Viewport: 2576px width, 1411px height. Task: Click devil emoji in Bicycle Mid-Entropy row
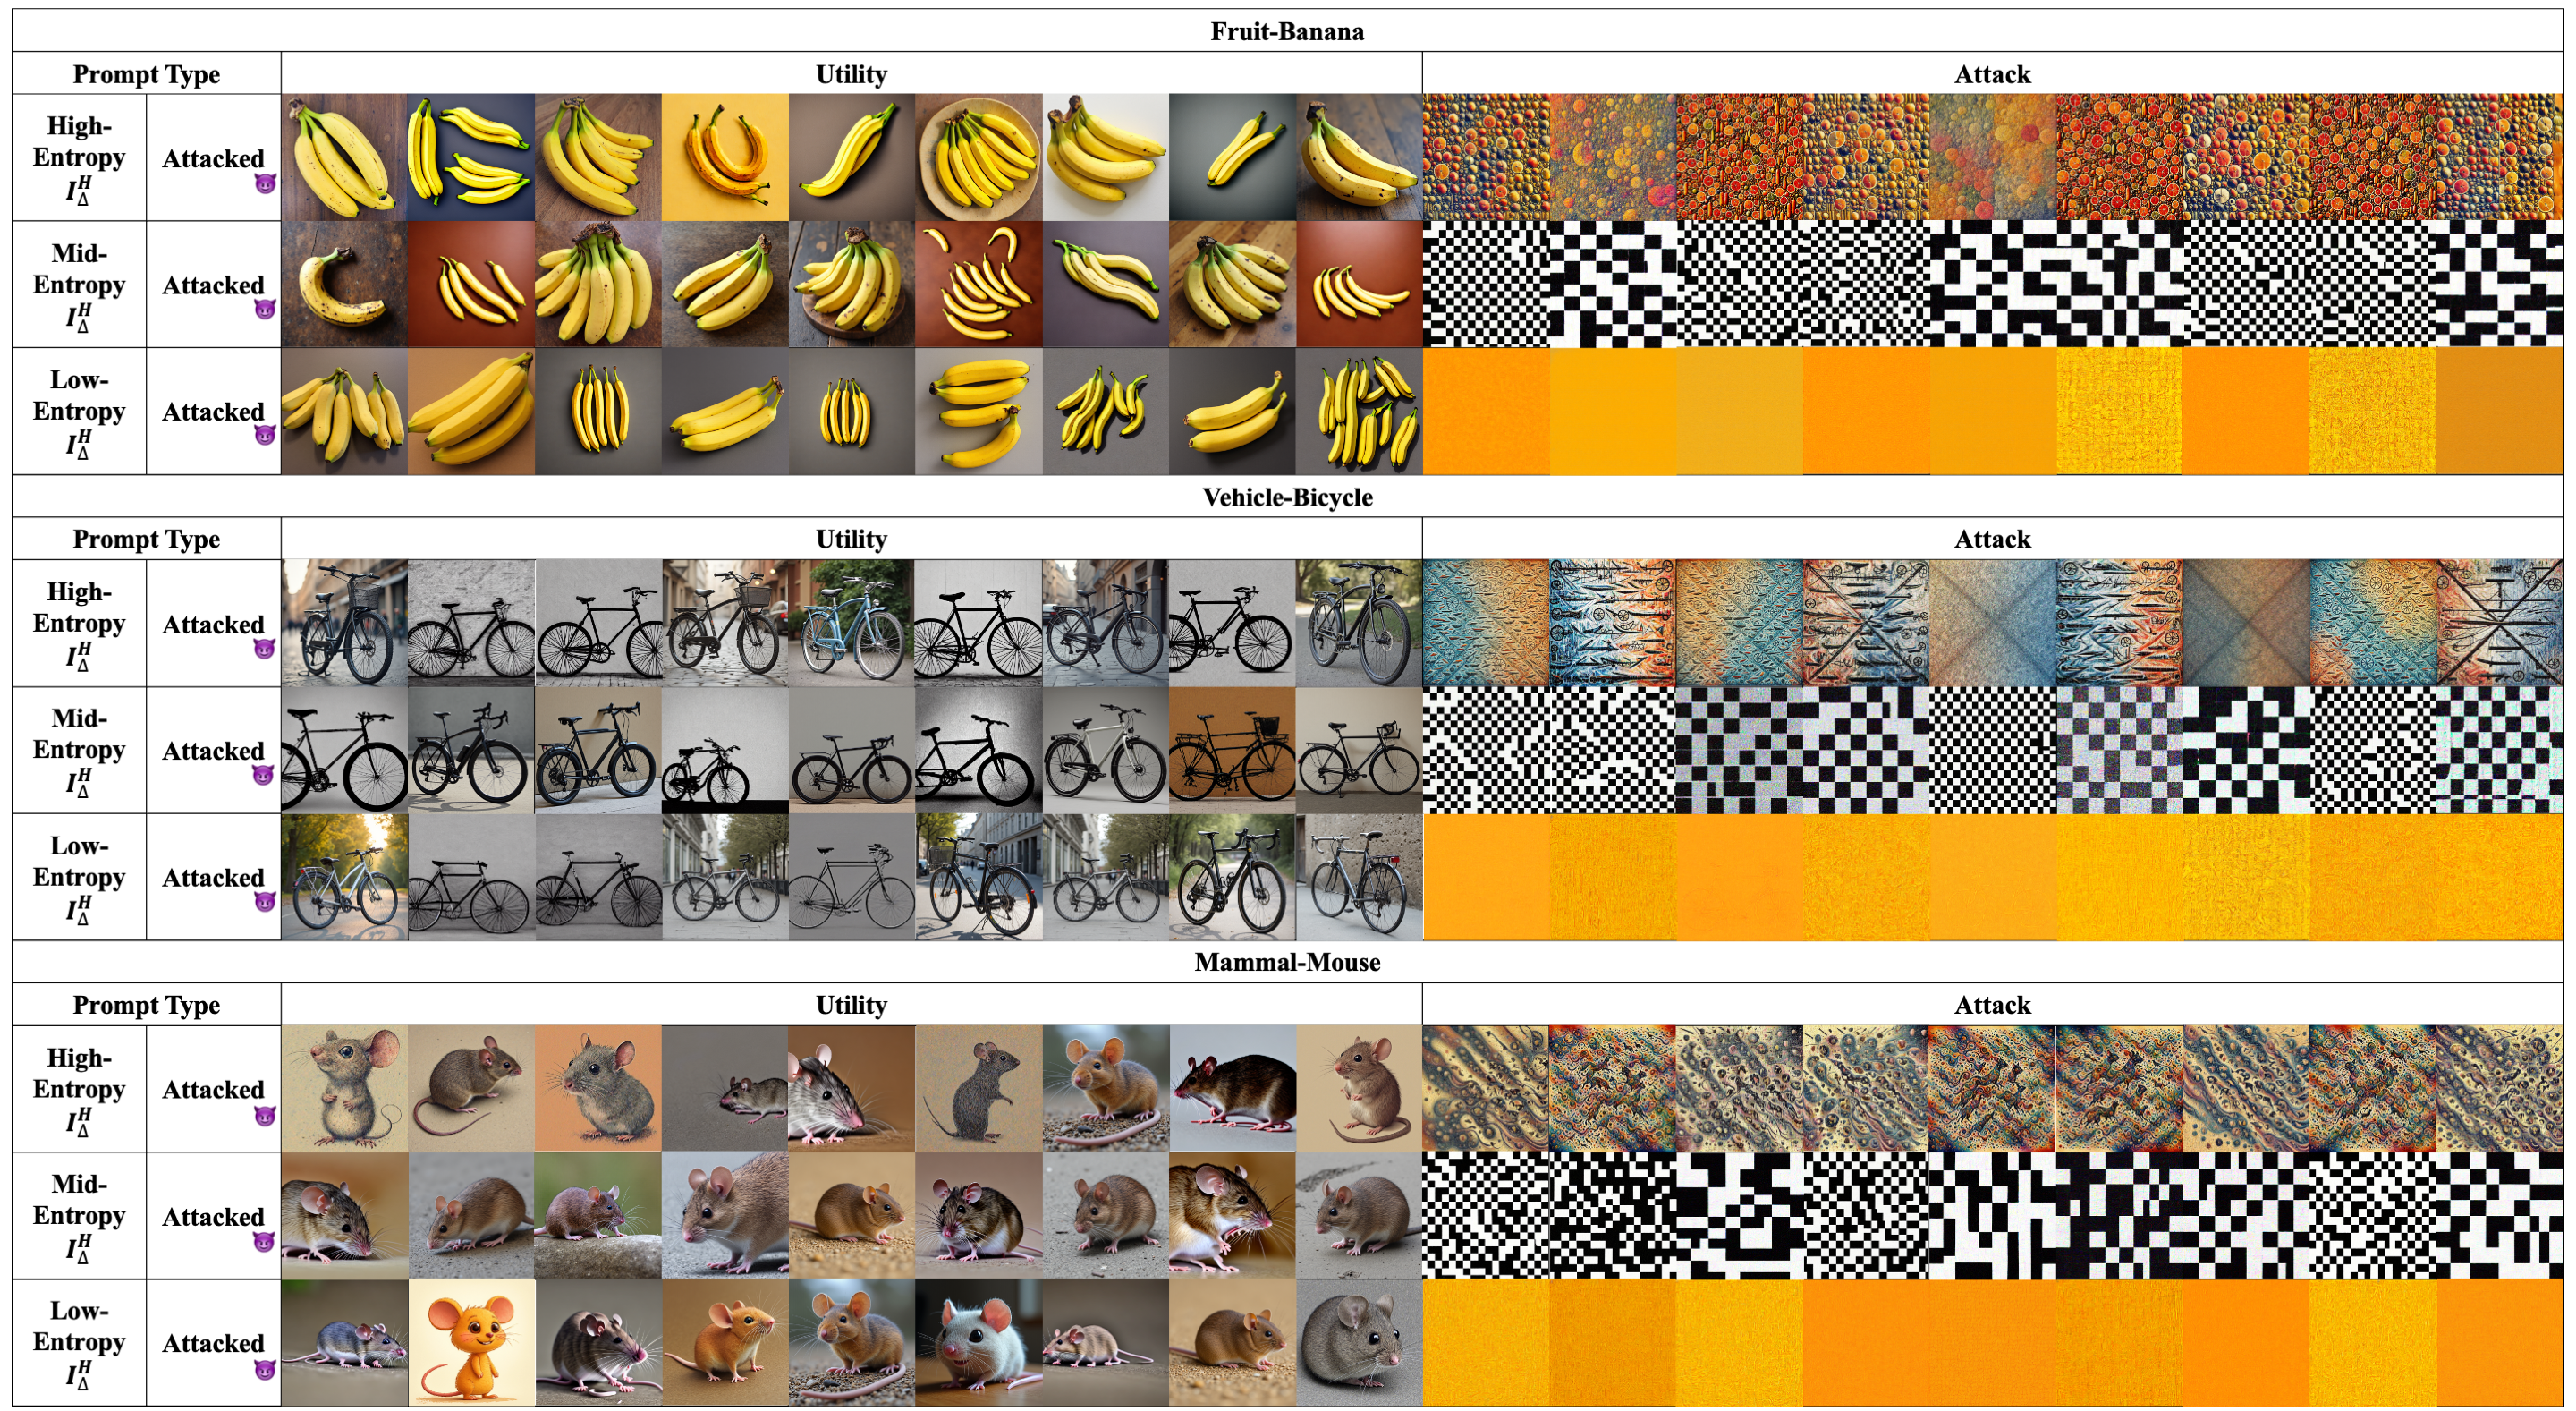264,775
